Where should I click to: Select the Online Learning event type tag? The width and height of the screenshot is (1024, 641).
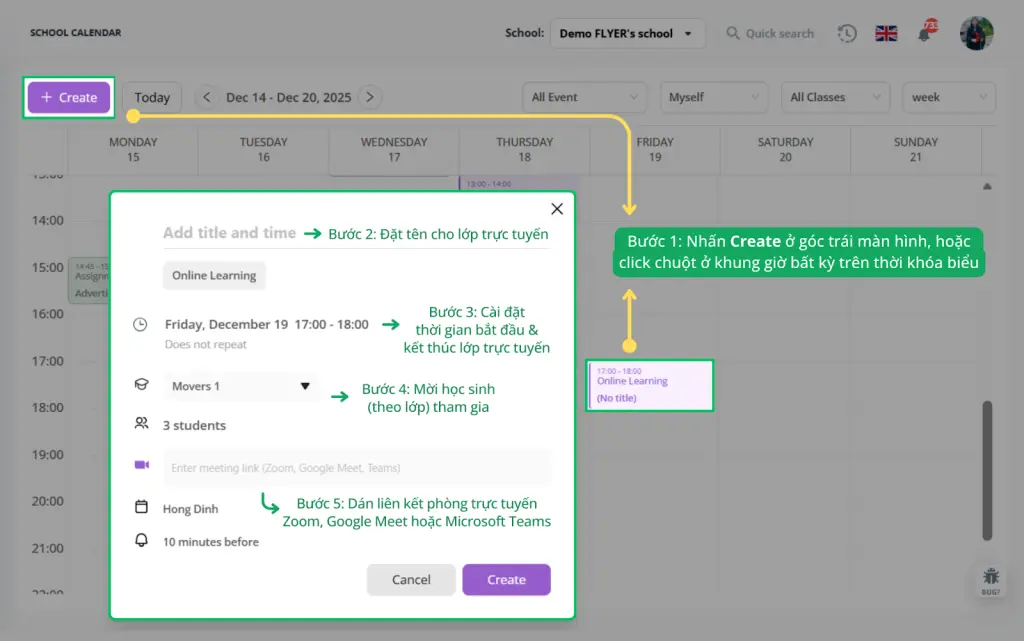click(214, 276)
